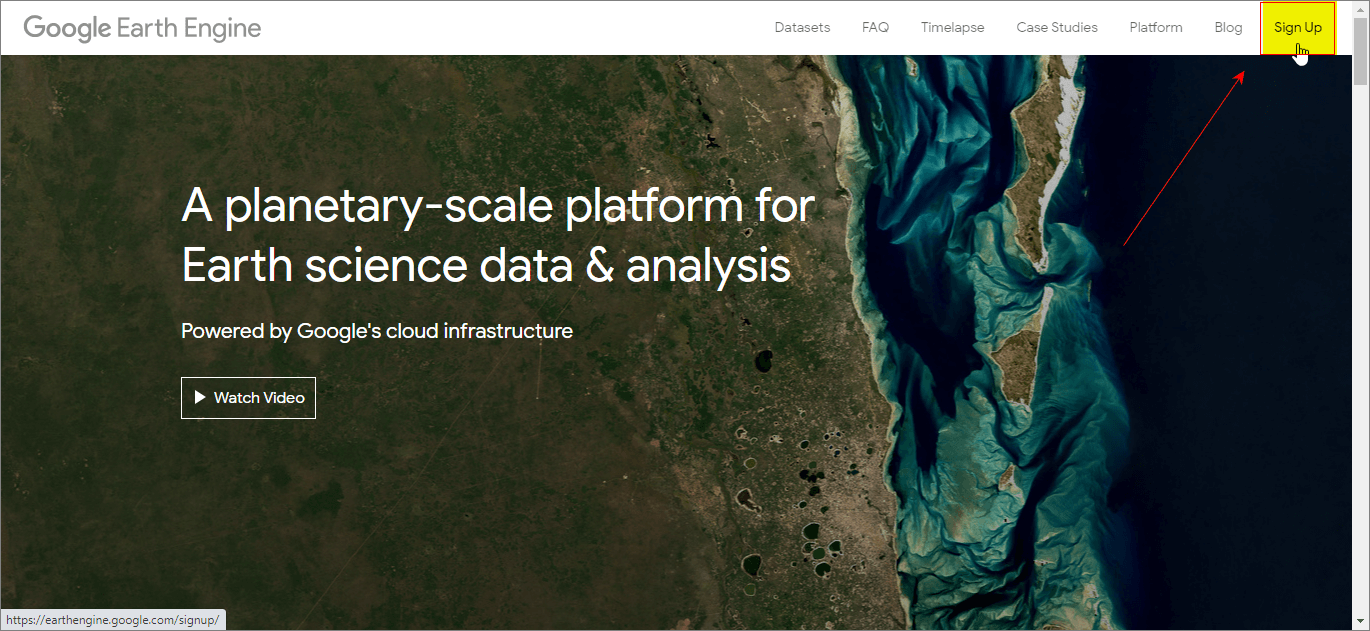The image size is (1370, 631).
Task: Click the scrollbar down arrow
Action: pos(1362,622)
